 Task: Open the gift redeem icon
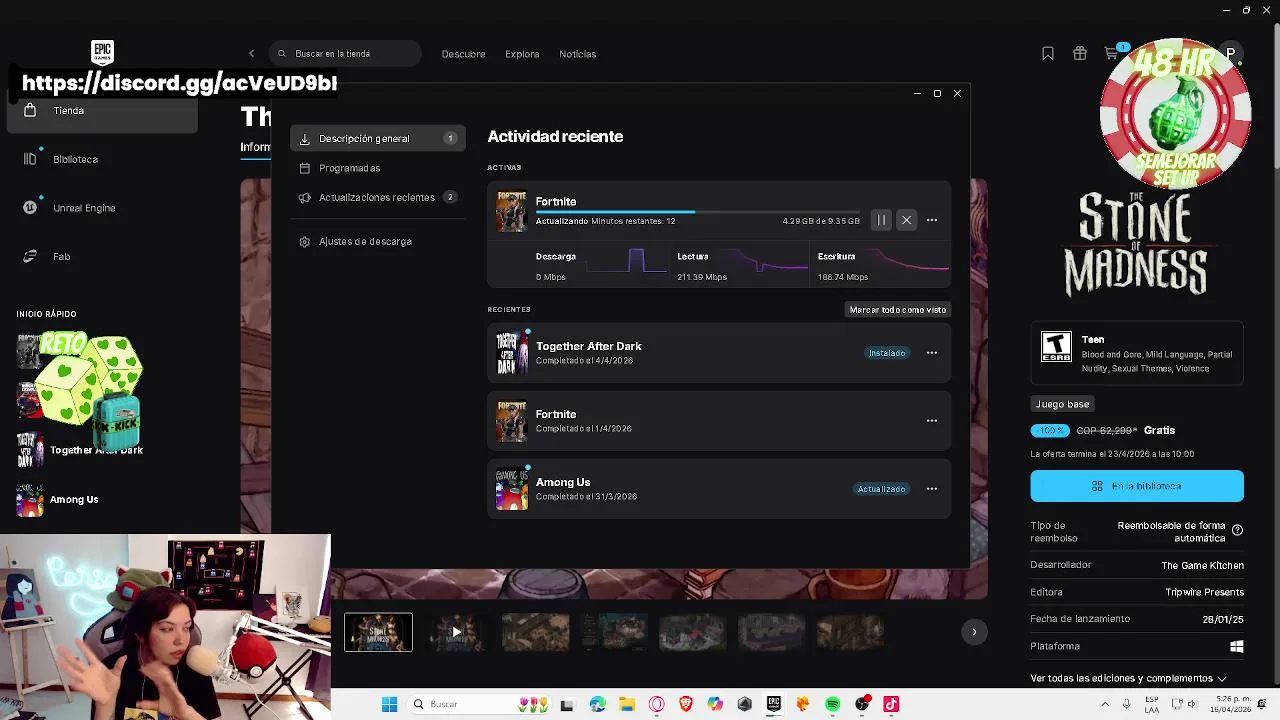pos(1079,54)
